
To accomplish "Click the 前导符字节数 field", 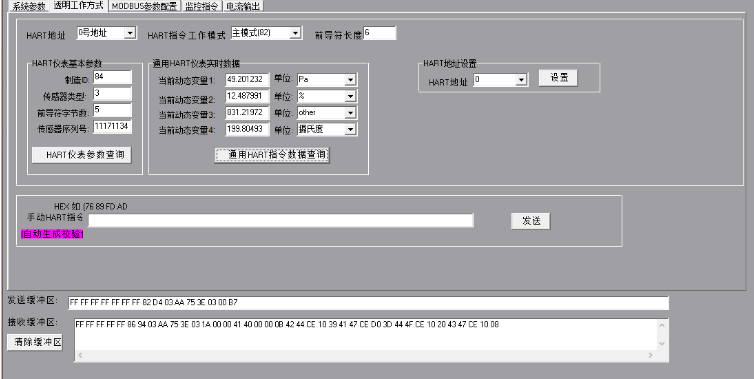I will pos(113,110).
